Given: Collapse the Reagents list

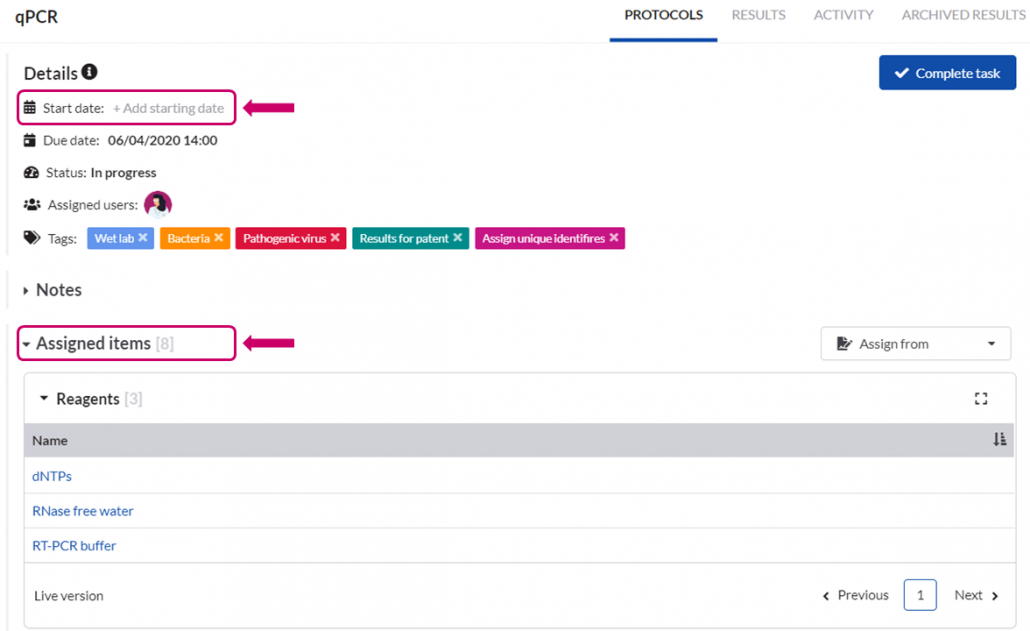Looking at the screenshot, I should (x=44, y=399).
